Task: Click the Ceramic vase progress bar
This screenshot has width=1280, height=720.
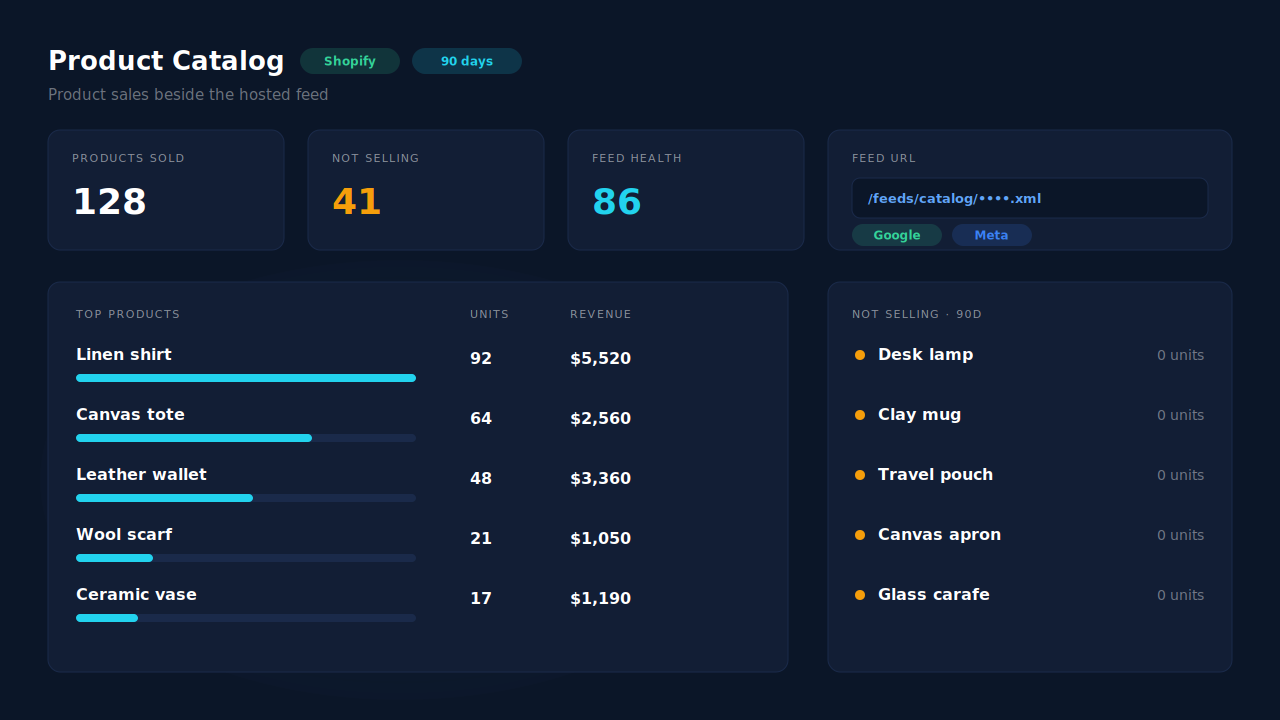Action: [246, 618]
